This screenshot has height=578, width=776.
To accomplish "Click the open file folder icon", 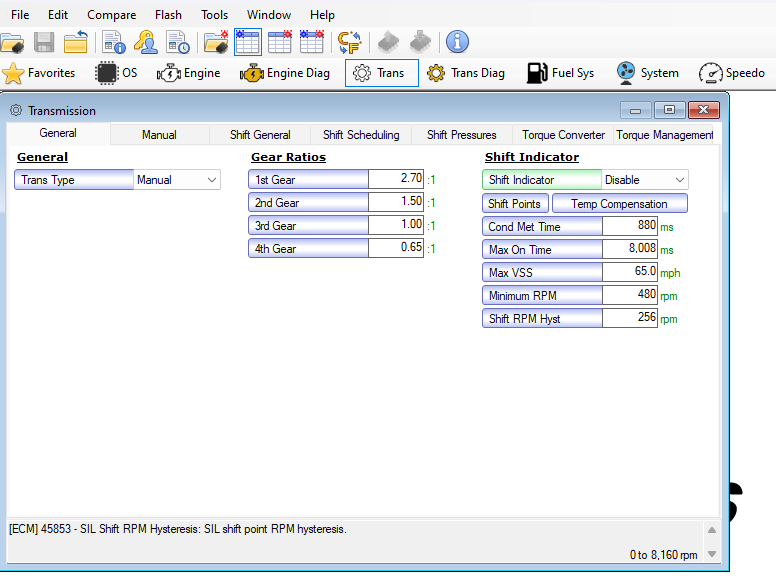I will [12, 42].
